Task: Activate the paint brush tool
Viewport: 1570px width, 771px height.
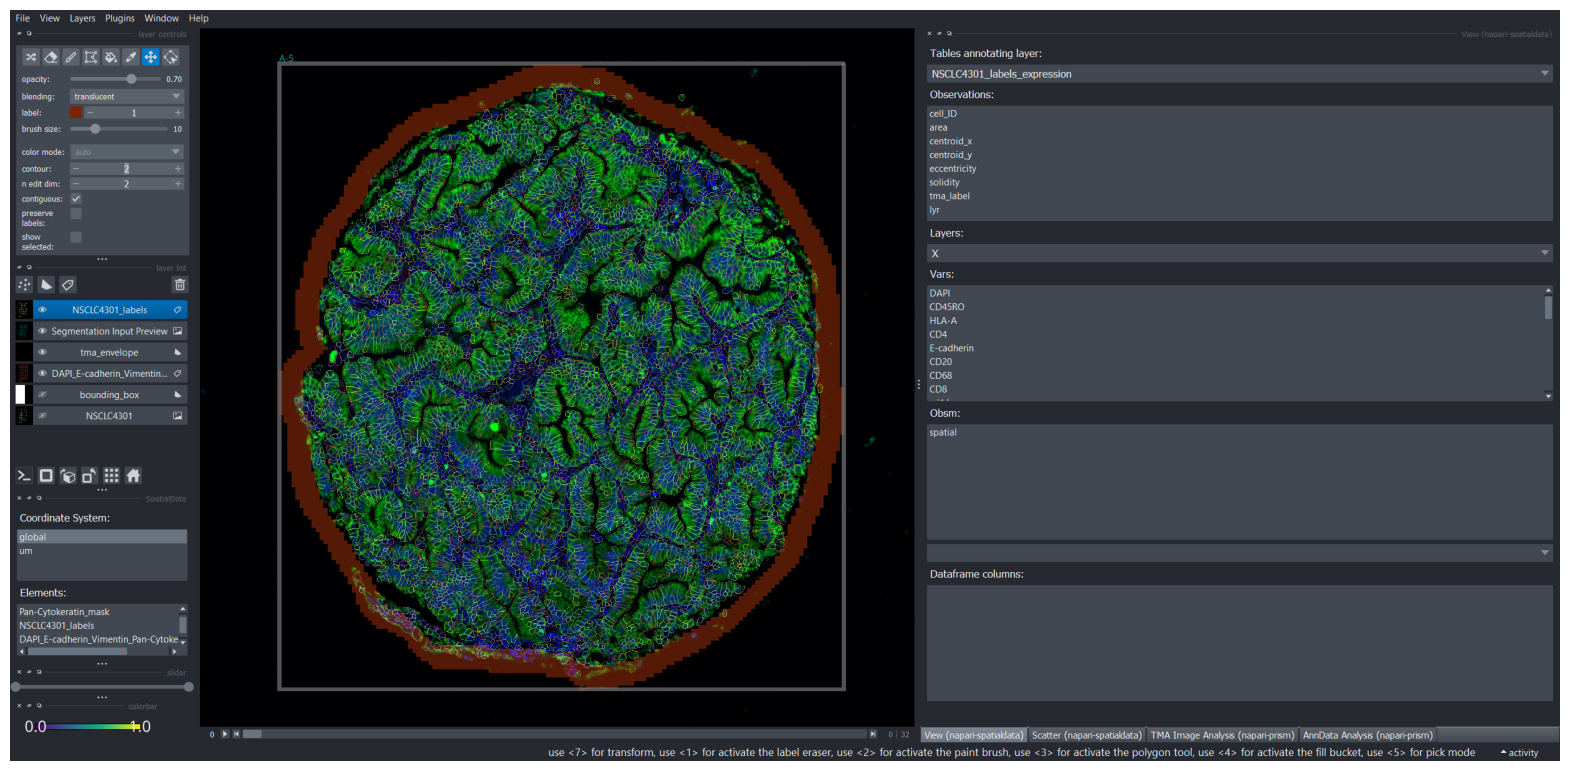Action: pos(71,57)
